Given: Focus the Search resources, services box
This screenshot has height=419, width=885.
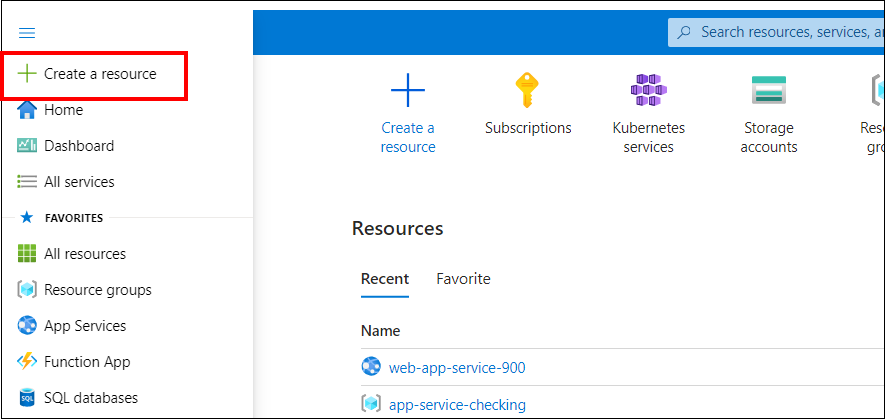Looking at the screenshot, I should pos(776,32).
